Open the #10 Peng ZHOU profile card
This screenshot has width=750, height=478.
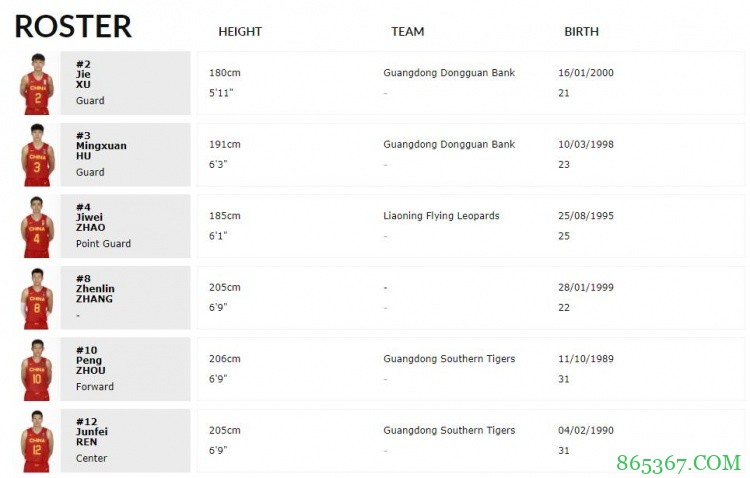125,370
